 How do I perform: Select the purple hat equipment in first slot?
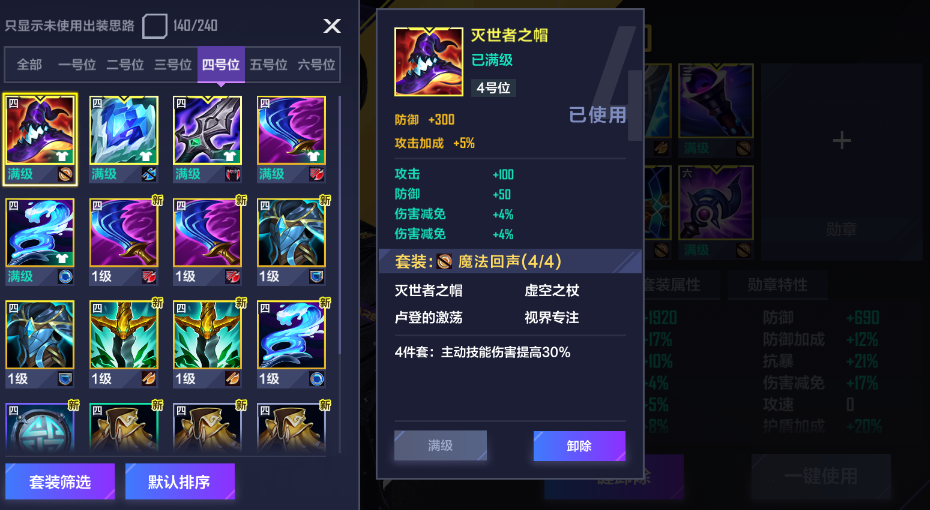[40, 139]
